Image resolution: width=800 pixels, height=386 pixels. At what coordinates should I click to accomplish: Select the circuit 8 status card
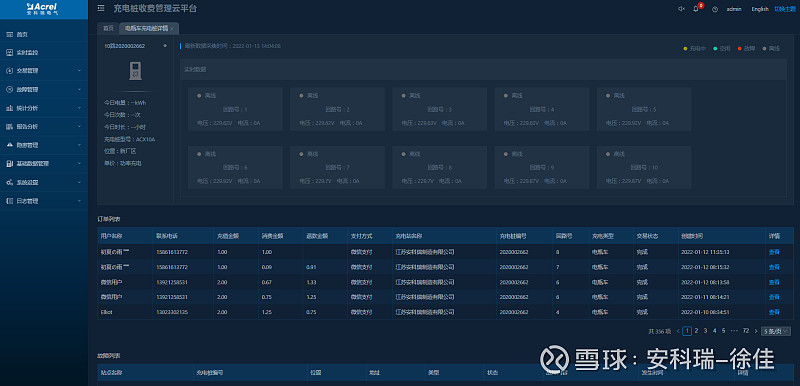coord(440,167)
